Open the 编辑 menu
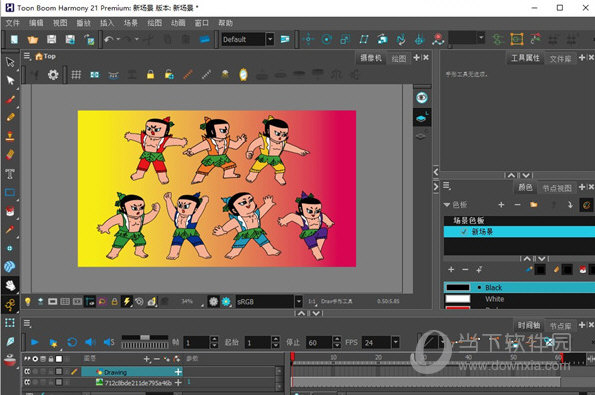Screen dimensions: 595x395 point(36,23)
